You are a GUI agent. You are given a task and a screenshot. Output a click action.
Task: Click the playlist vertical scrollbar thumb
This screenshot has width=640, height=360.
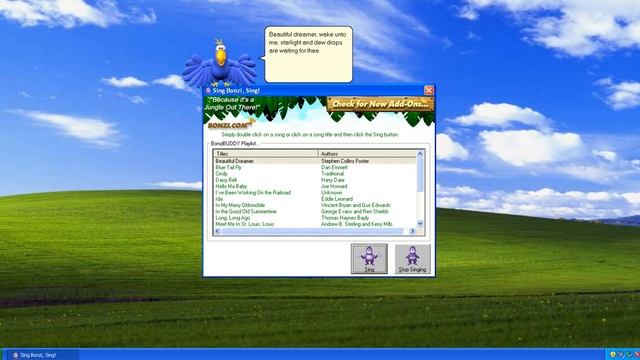(420, 174)
